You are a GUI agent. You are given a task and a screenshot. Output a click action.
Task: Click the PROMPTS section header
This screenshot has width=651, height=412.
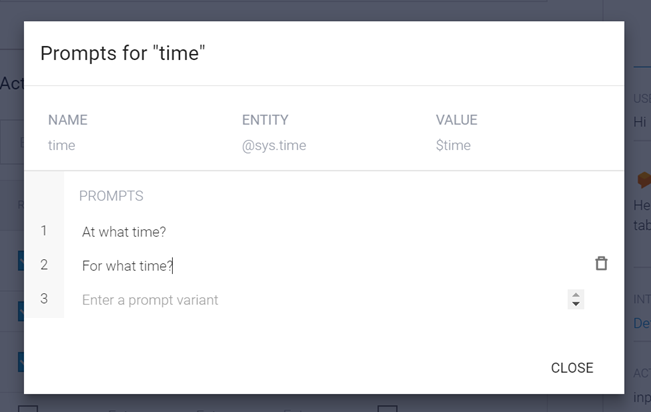(x=111, y=196)
